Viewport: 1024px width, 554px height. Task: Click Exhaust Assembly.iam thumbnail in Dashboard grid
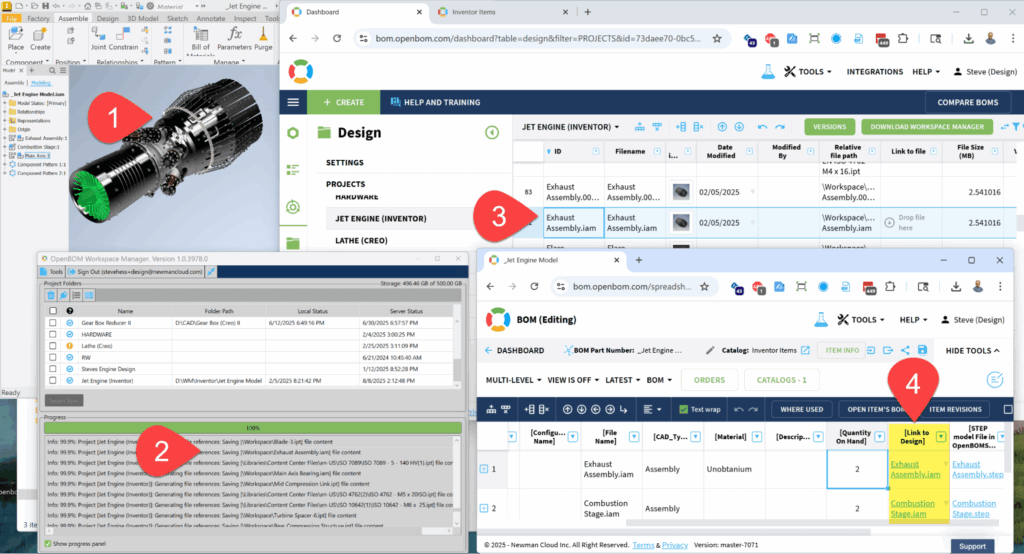(681, 223)
